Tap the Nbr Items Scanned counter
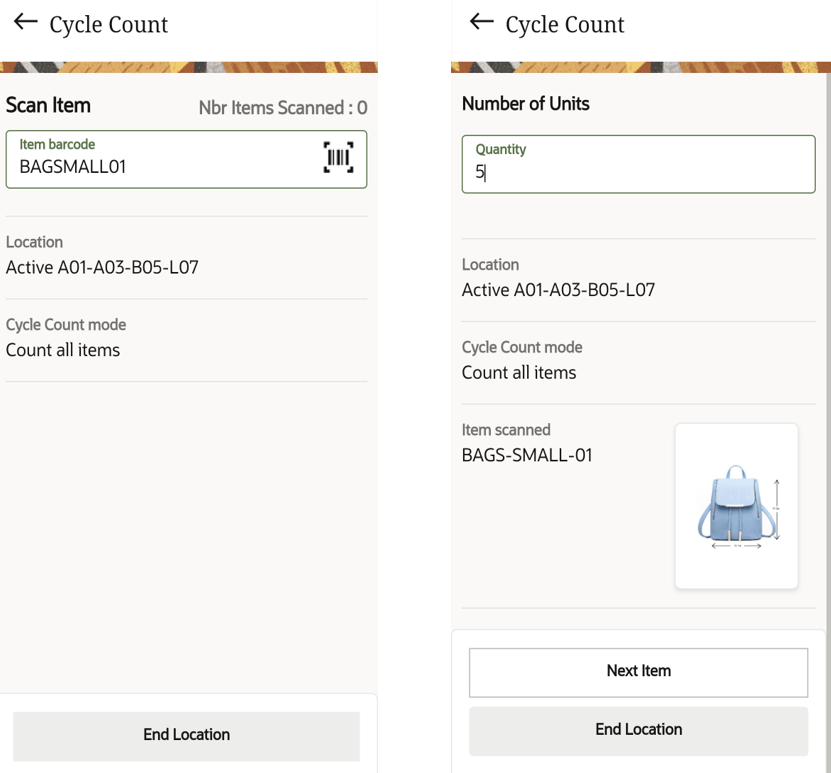Viewport: 831px width, 773px height. click(282, 108)
